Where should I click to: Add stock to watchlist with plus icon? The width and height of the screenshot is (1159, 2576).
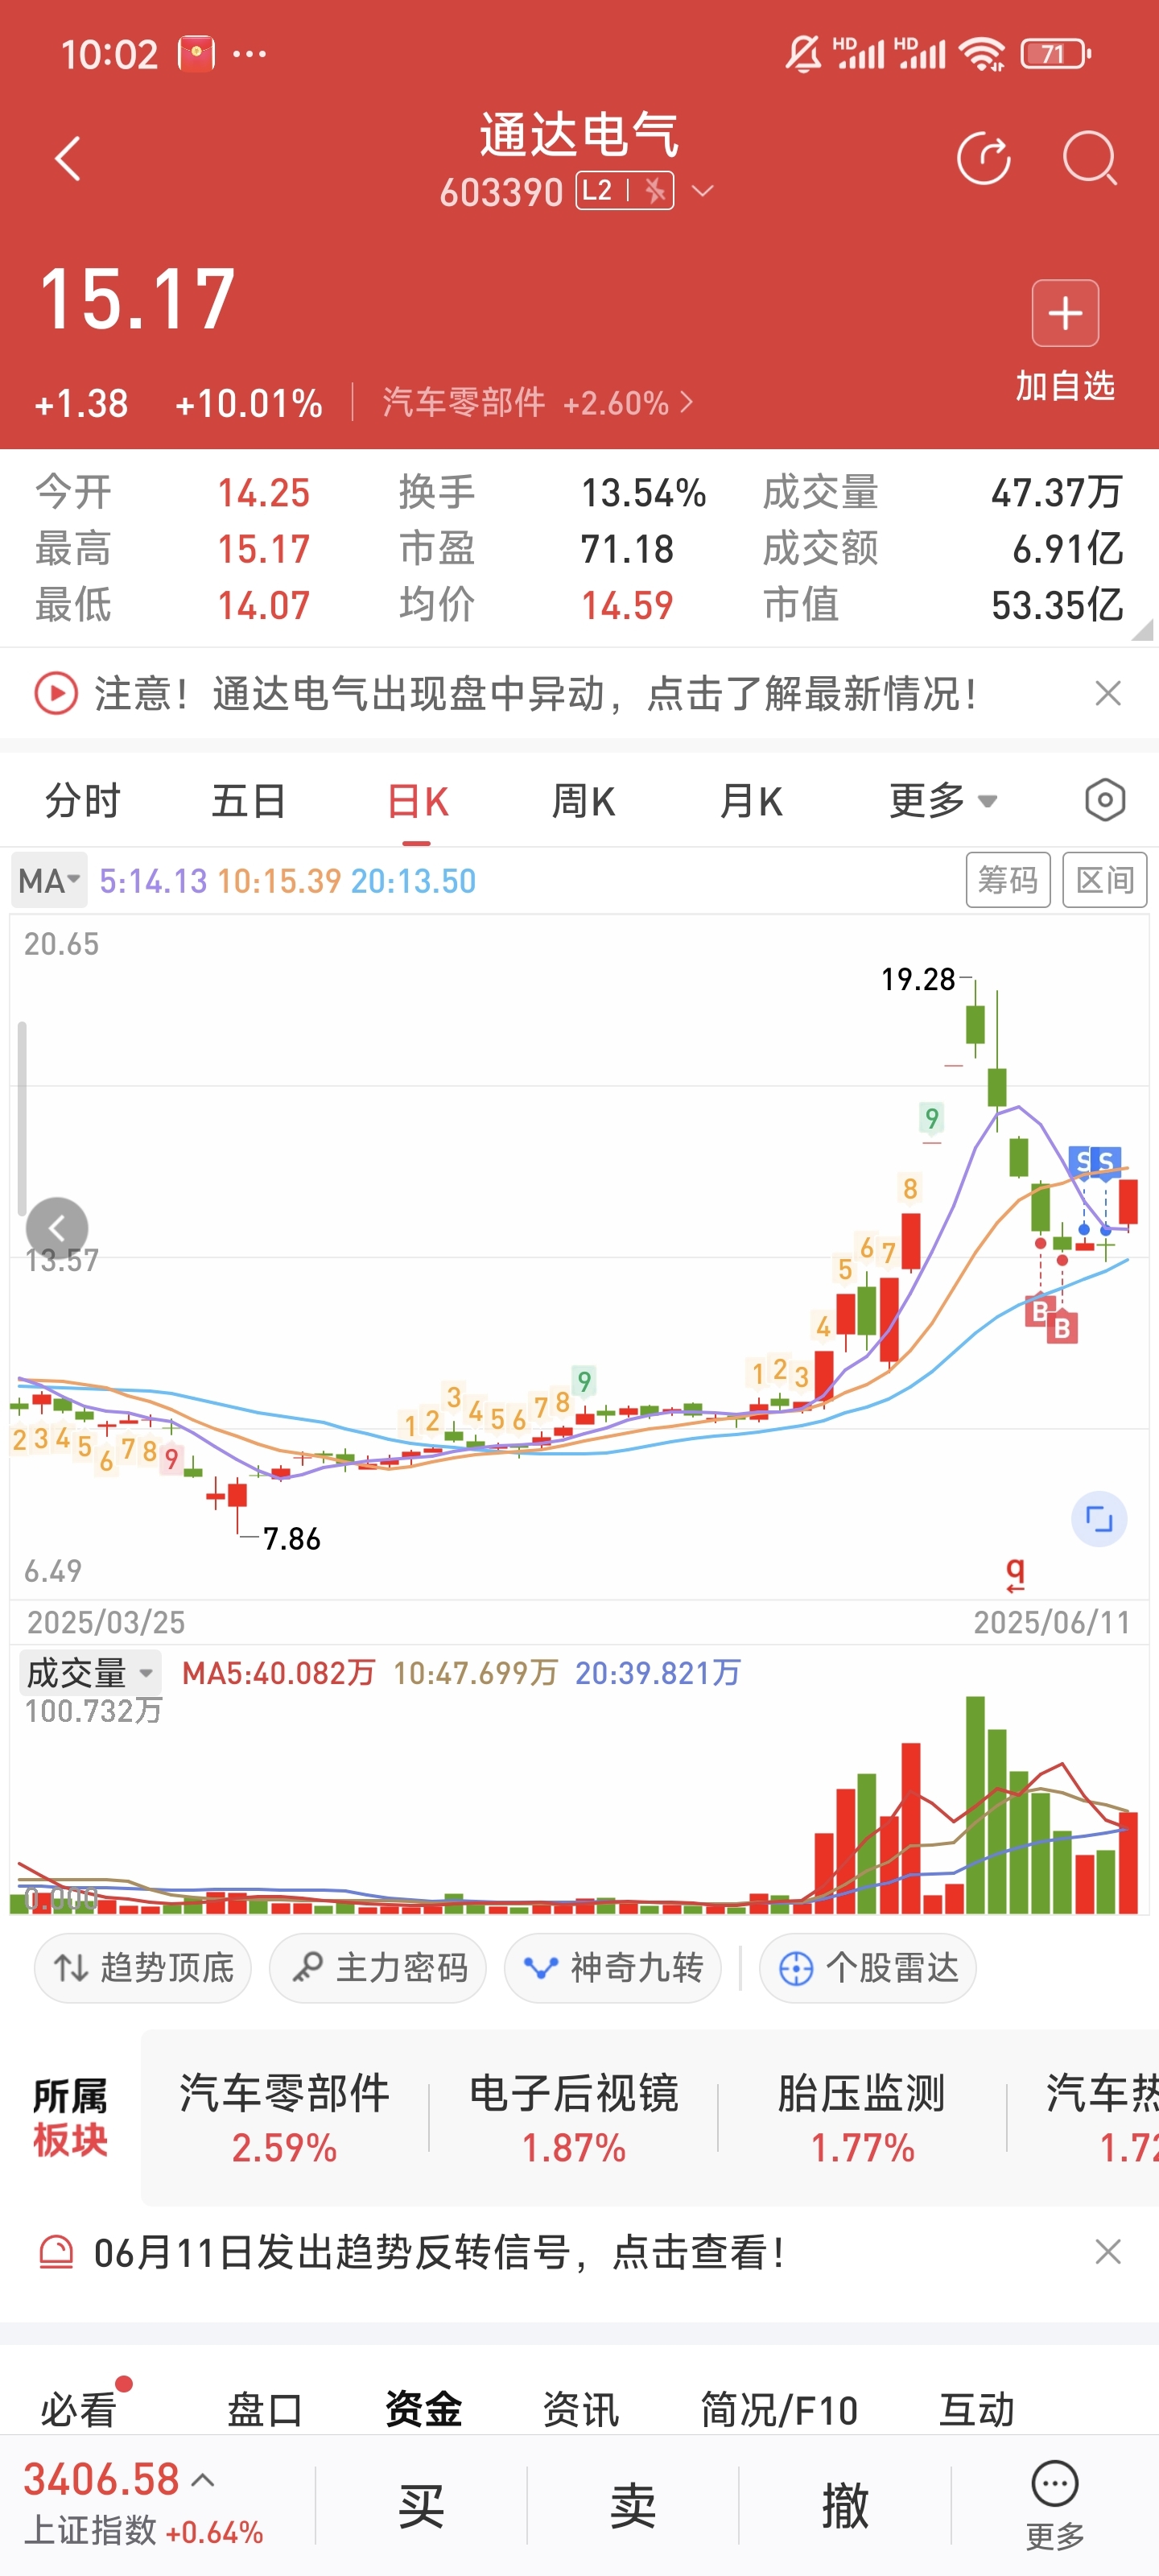click(1065, 313)
